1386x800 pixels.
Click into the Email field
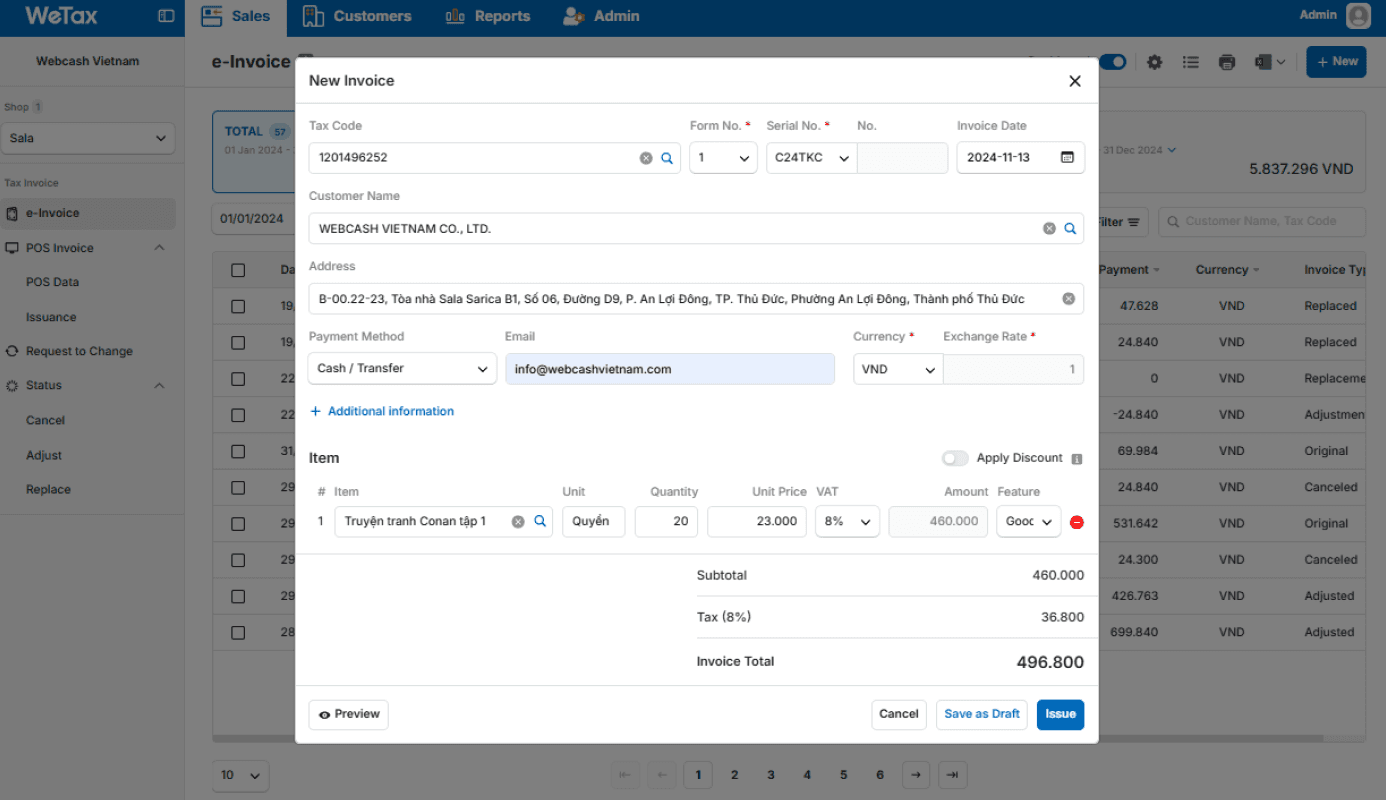pyautogui.click(x=670, y=369)
